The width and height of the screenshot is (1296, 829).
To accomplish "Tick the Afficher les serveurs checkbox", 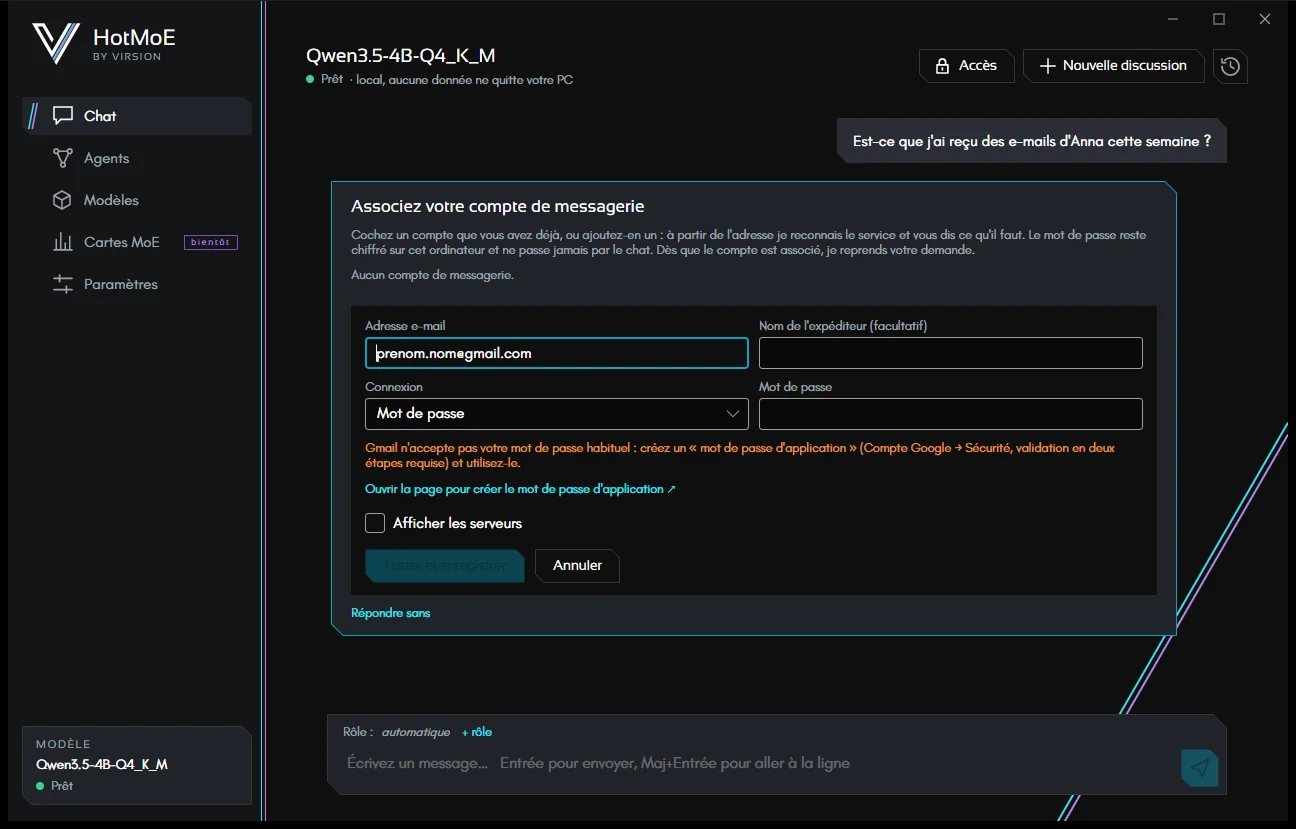I will 375,523.
